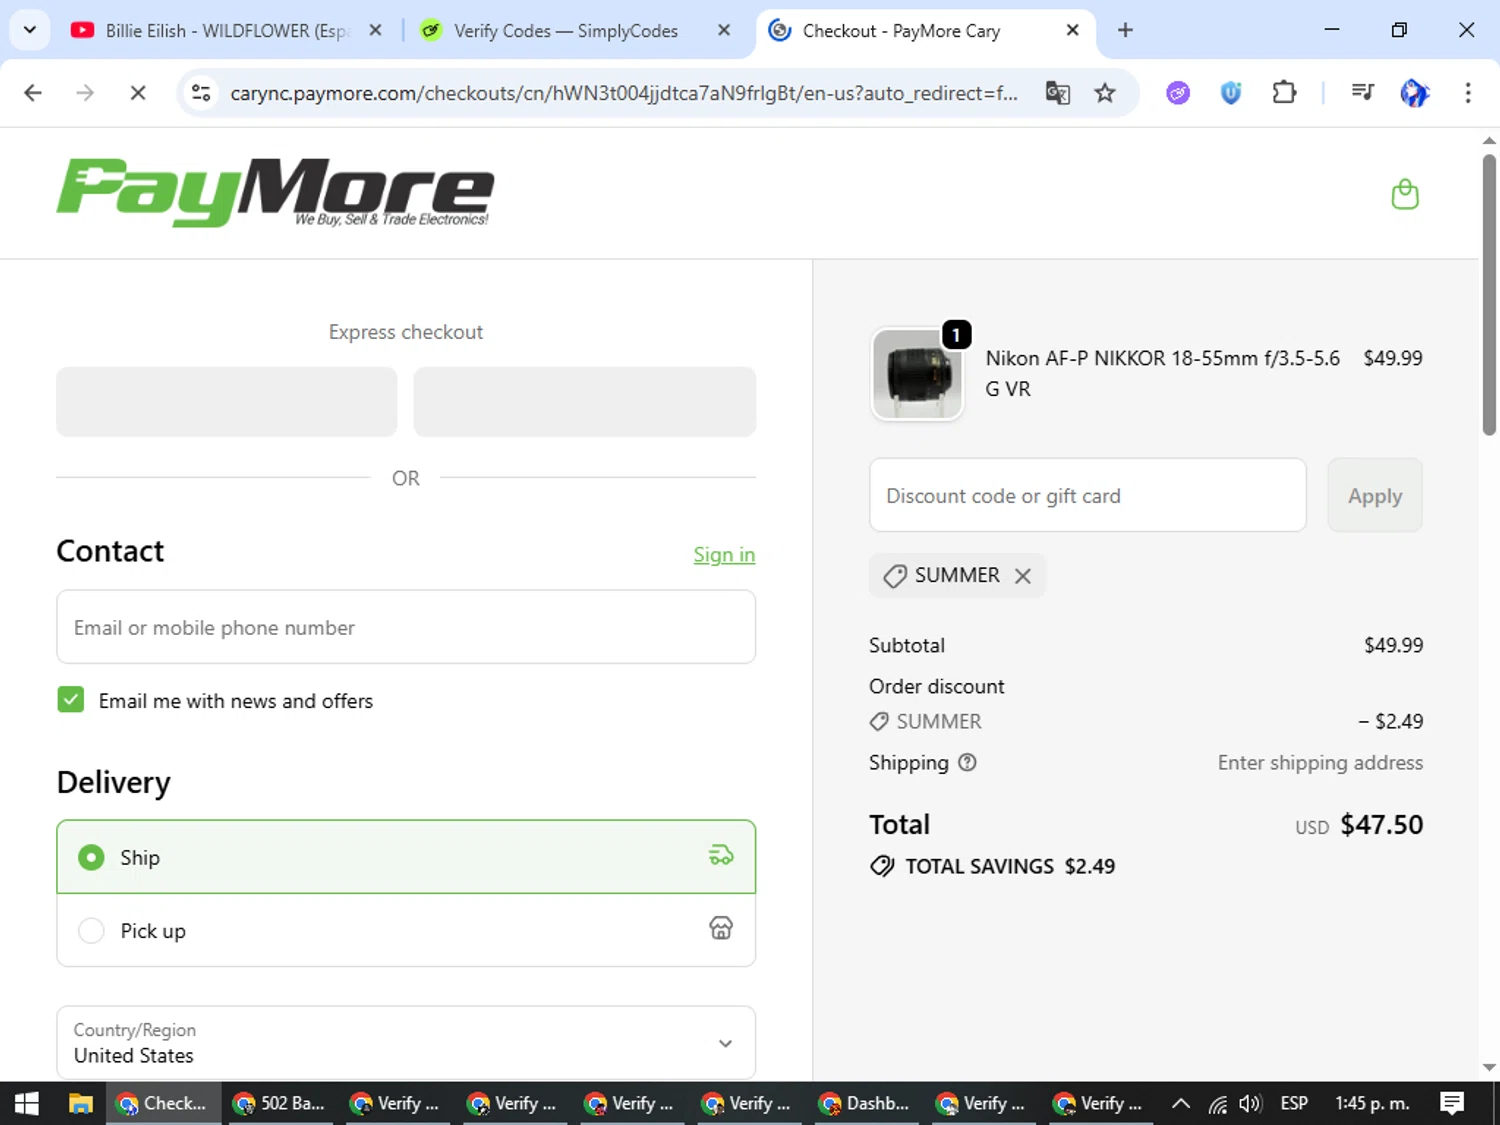Show hidden system tray icons

(1181, 1103)
